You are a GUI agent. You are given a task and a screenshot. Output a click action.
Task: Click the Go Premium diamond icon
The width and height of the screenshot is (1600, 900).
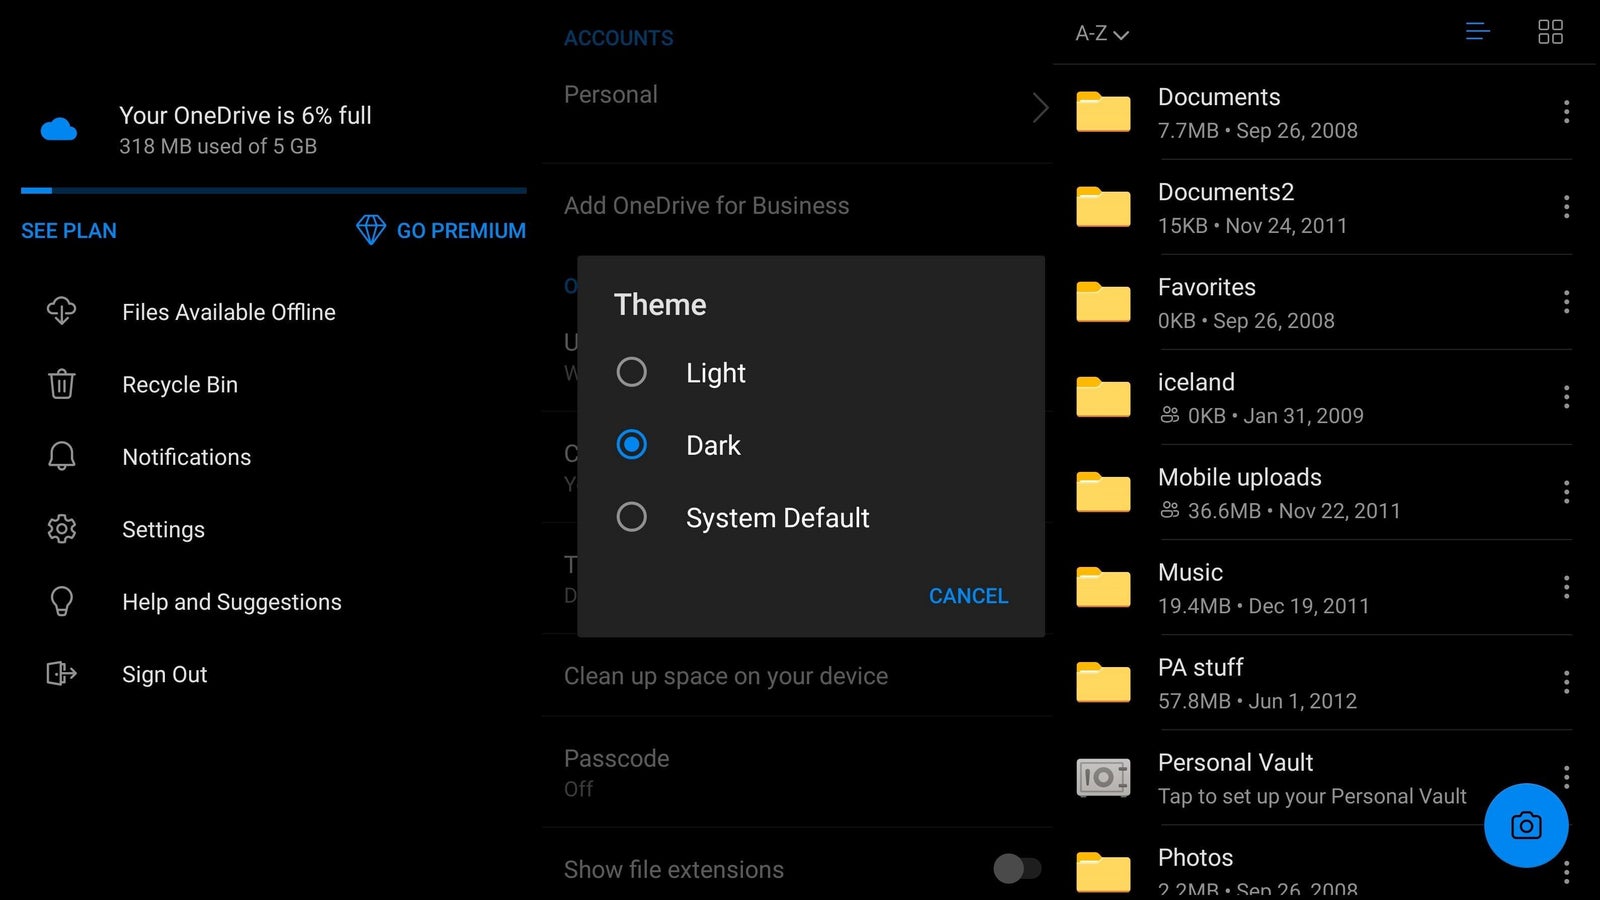(371, 230)
